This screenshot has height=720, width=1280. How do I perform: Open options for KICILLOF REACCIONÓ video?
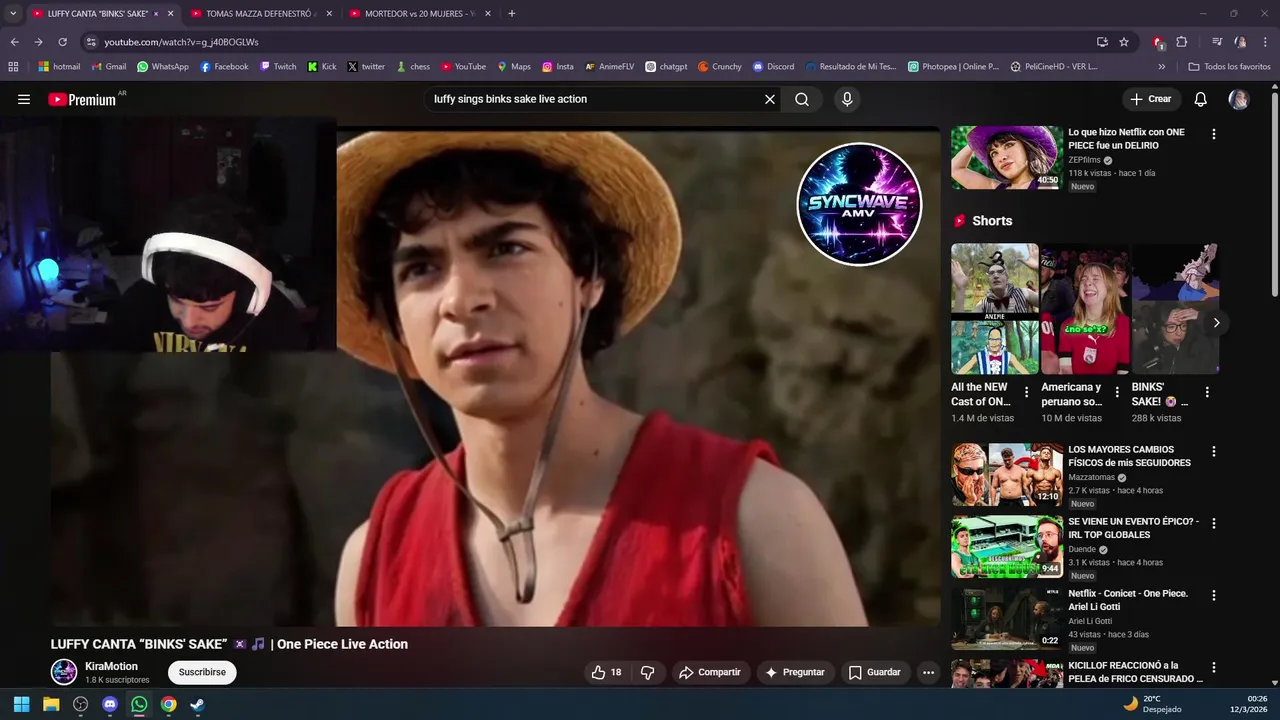coord(1214,668)
